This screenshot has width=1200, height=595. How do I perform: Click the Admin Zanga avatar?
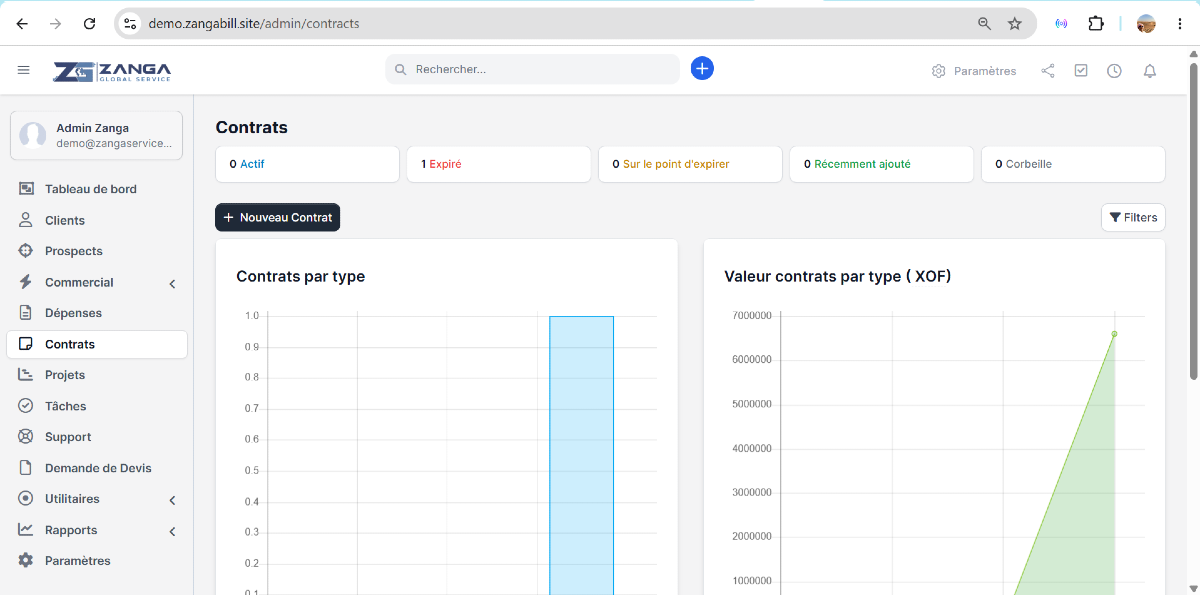coord(33,135)
